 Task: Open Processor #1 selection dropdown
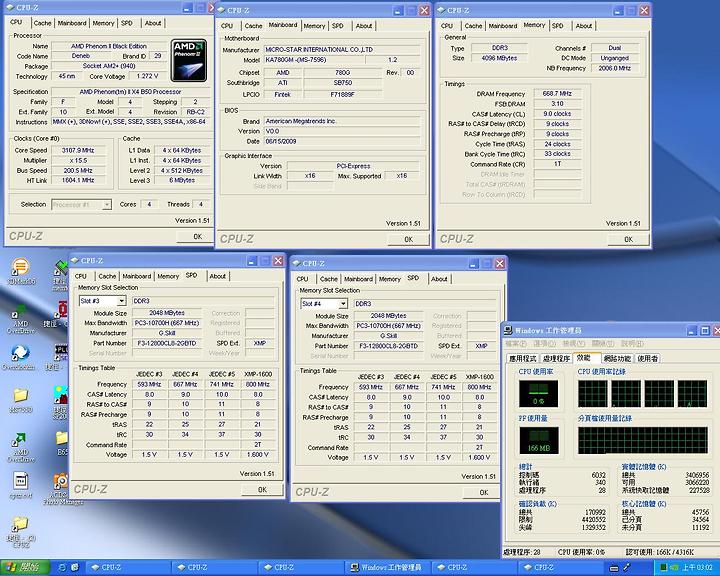[x=107, y=204]
